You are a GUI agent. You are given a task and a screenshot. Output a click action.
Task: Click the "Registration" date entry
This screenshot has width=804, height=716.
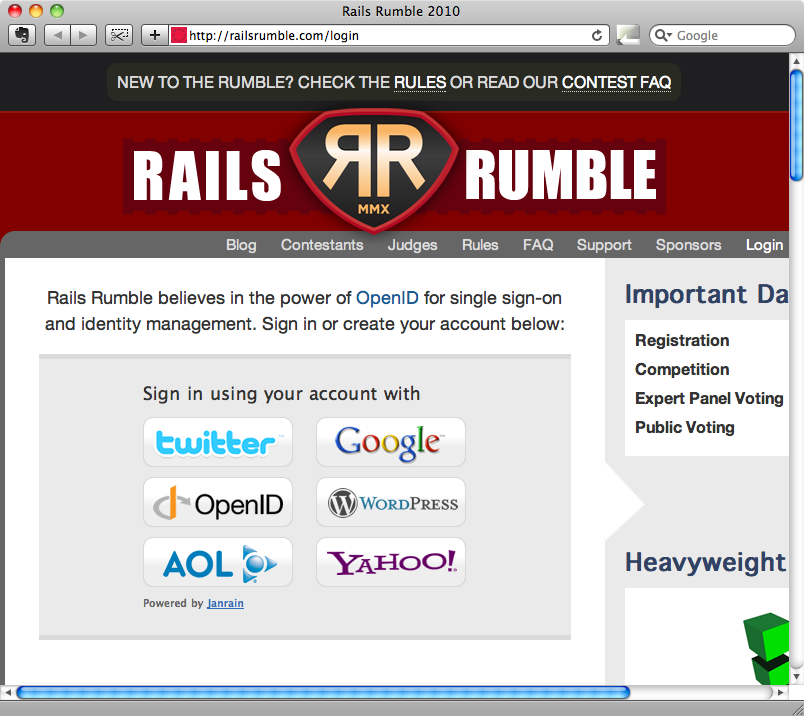[x=682, y=340]
